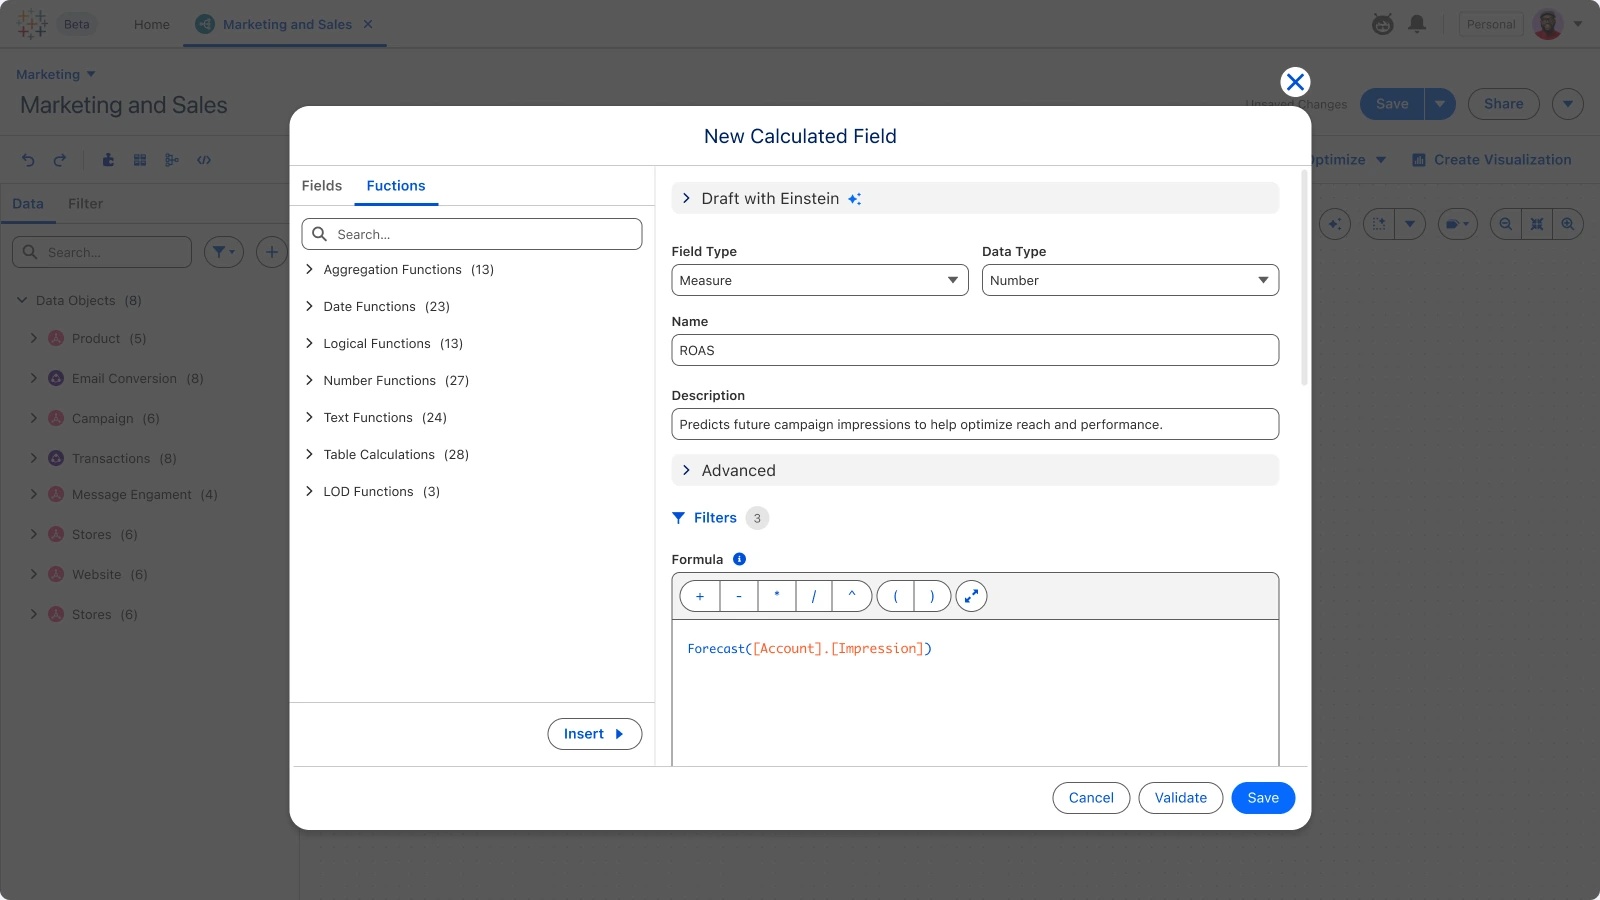The width and height of the screenshot is (1600, 900).
Task: Click the Insert button
Action: tap(595, 734)
